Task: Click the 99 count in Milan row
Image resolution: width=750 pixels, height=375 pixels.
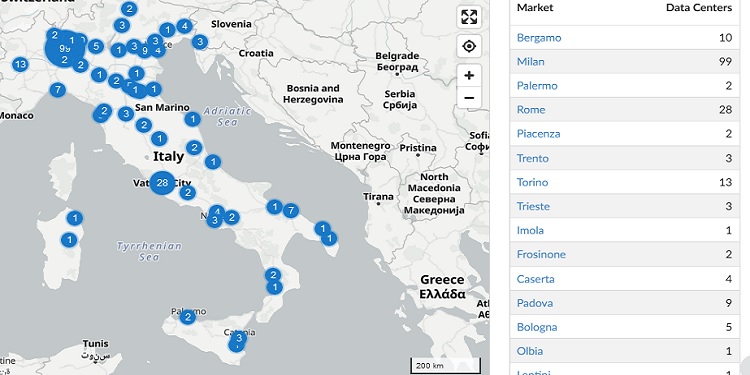Action: point(725,62)
